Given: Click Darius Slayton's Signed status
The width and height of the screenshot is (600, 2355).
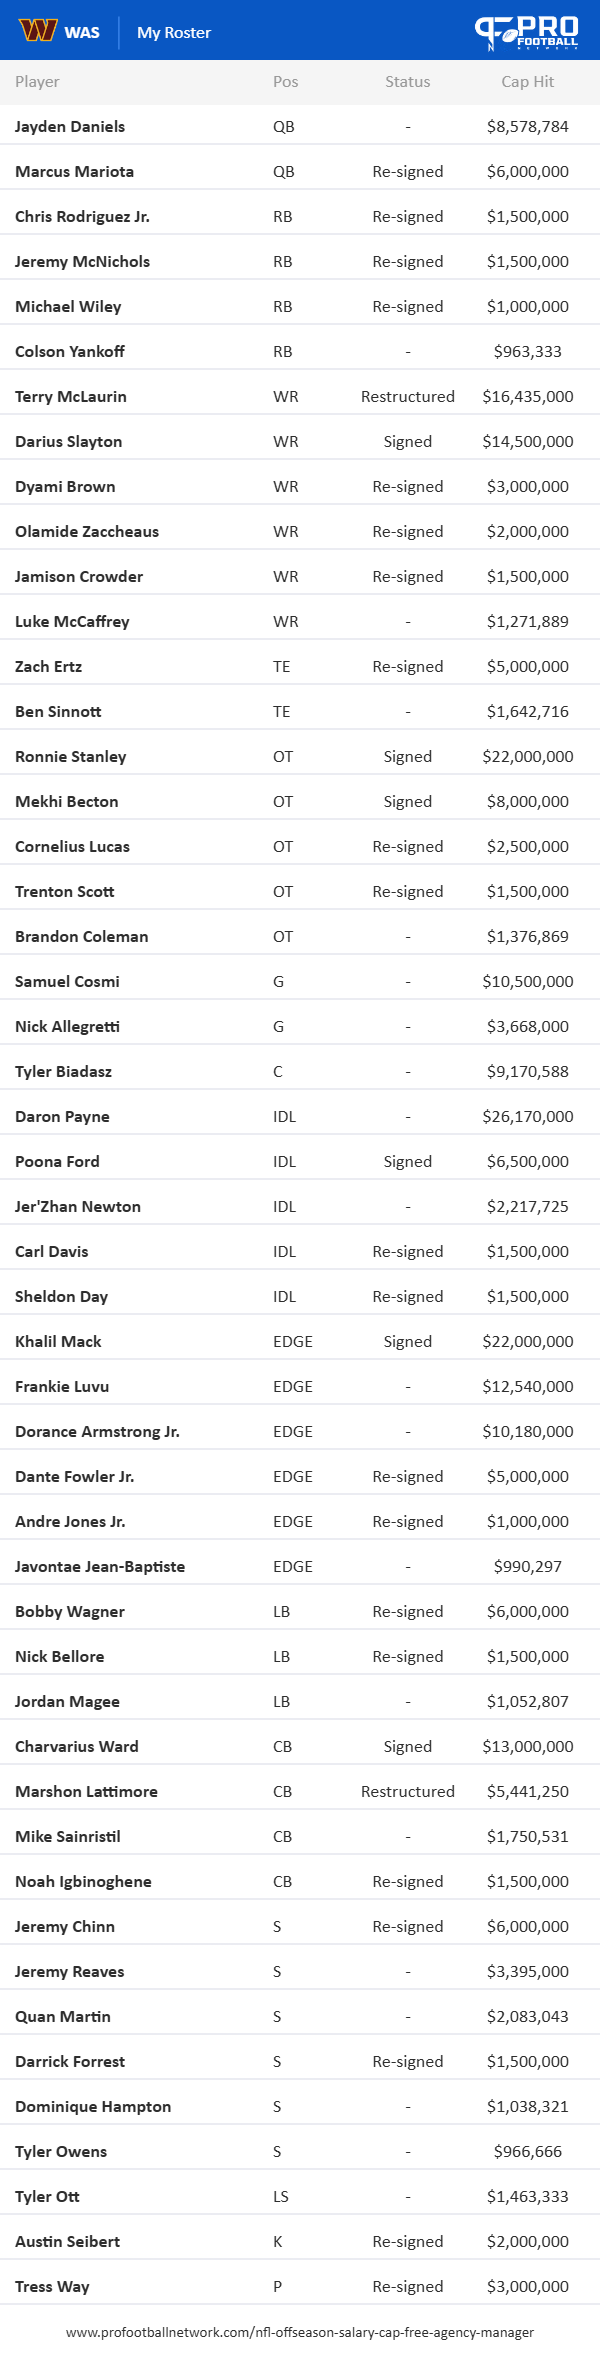Looking at the screenshot, I should tap(408, 442).
